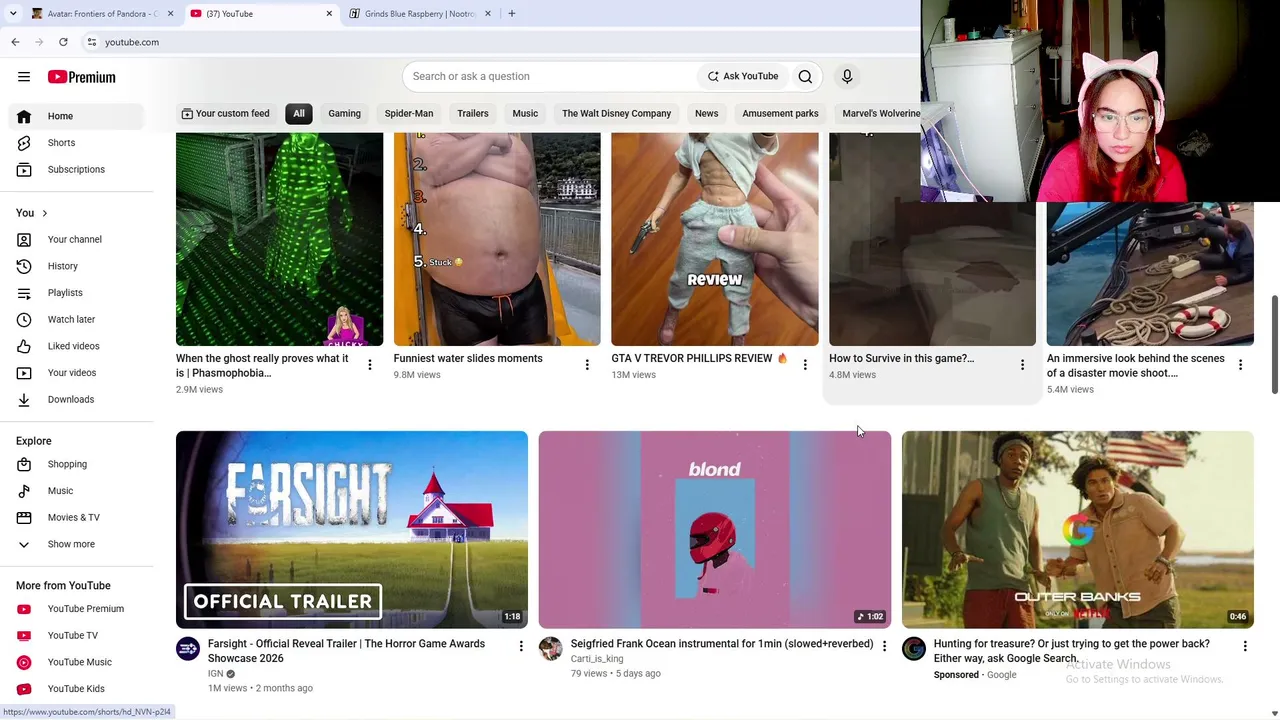Open YouTube Premium link in sidebar

coord(77,609)
